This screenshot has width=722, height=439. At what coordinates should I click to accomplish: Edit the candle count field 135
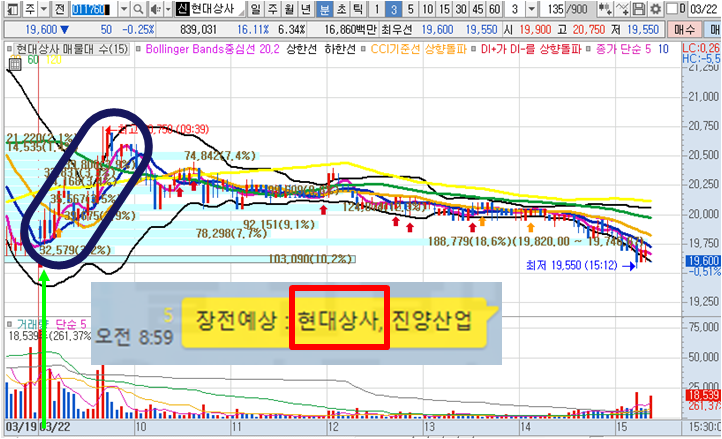coord(556,9)
